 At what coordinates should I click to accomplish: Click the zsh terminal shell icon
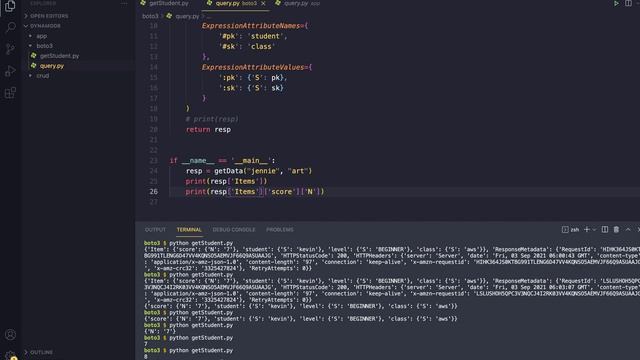click(x=565, y=230)
